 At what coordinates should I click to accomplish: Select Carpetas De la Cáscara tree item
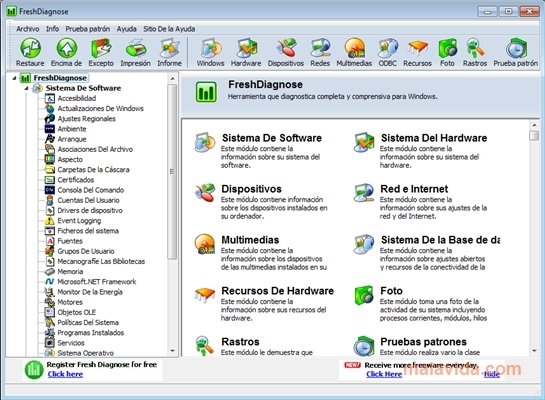(93, 170)
